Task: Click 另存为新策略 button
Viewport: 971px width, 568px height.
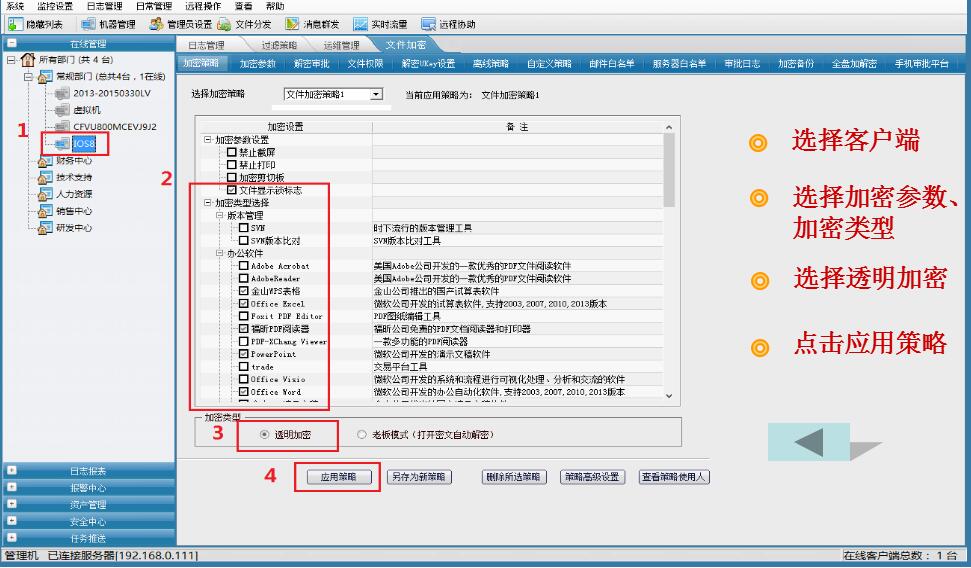Action: tap(419, 477)
